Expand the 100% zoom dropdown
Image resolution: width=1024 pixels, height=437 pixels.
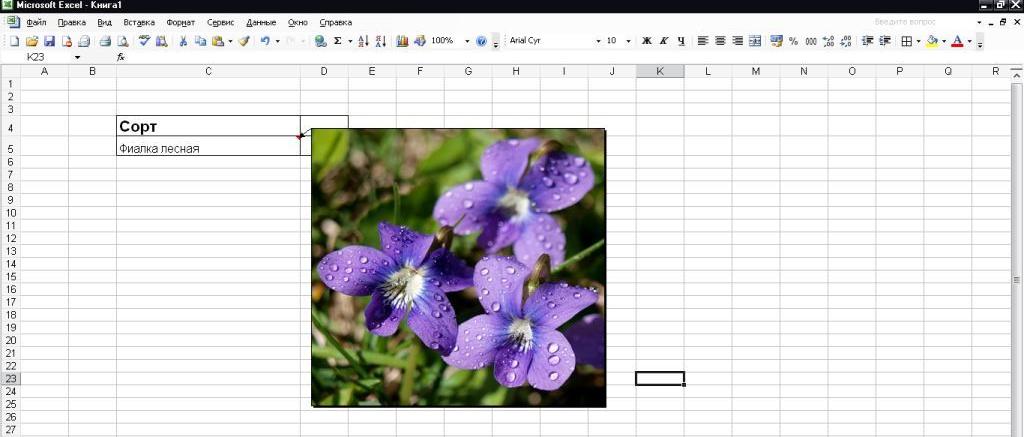click(466, 41)
